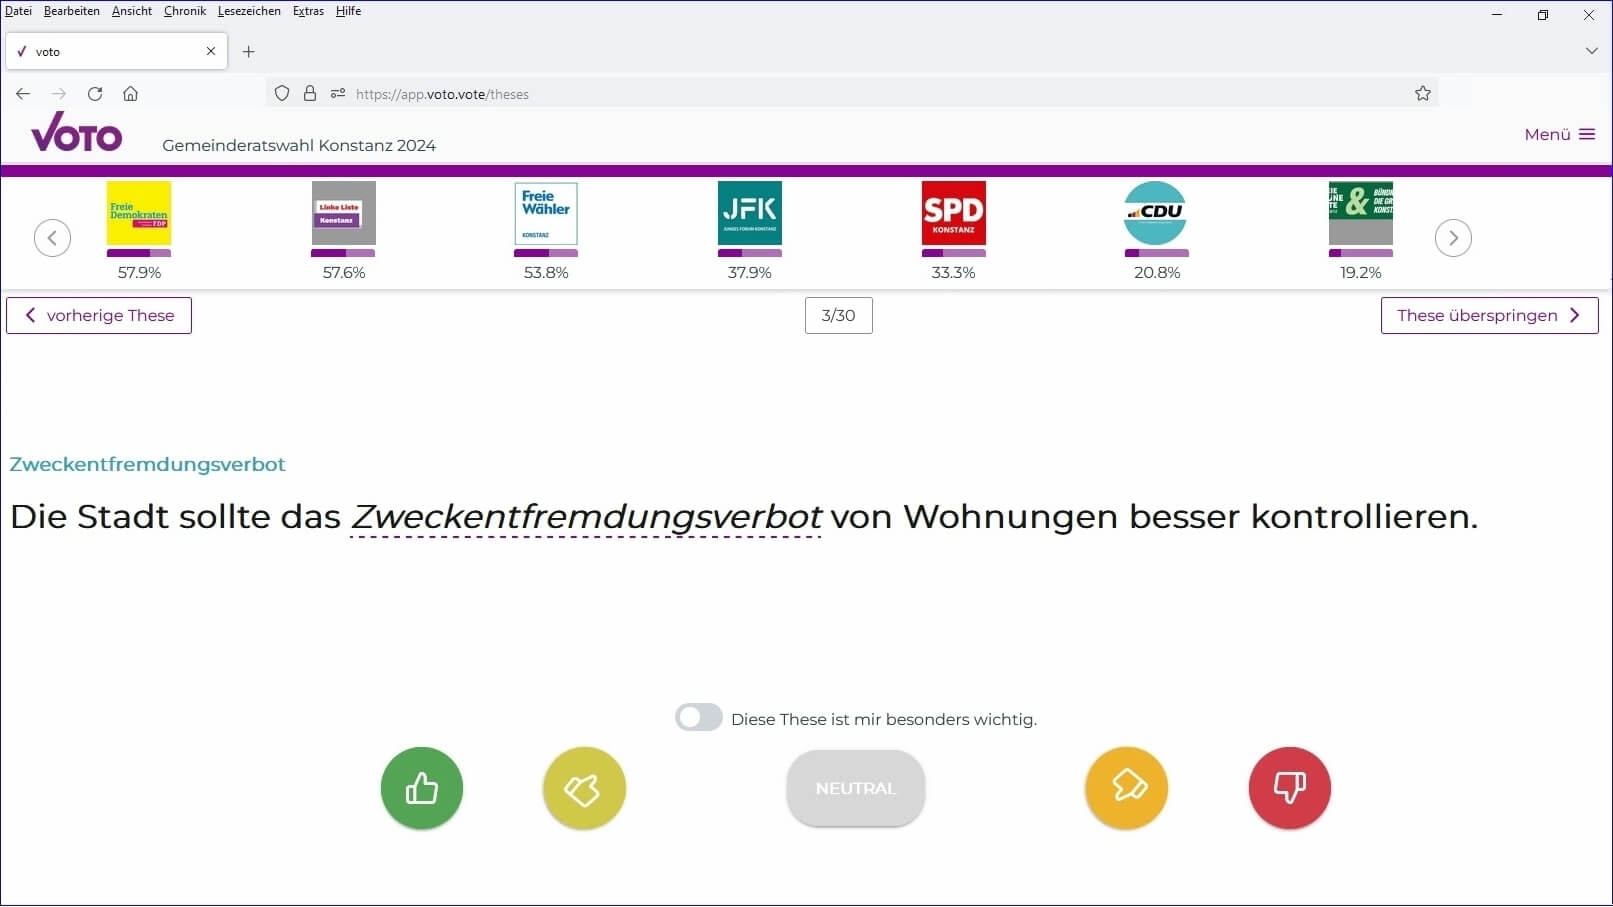Close the voto tab
Image resolution: width=1613 pixels, height=907 pixels.
(x=211, y=51)
